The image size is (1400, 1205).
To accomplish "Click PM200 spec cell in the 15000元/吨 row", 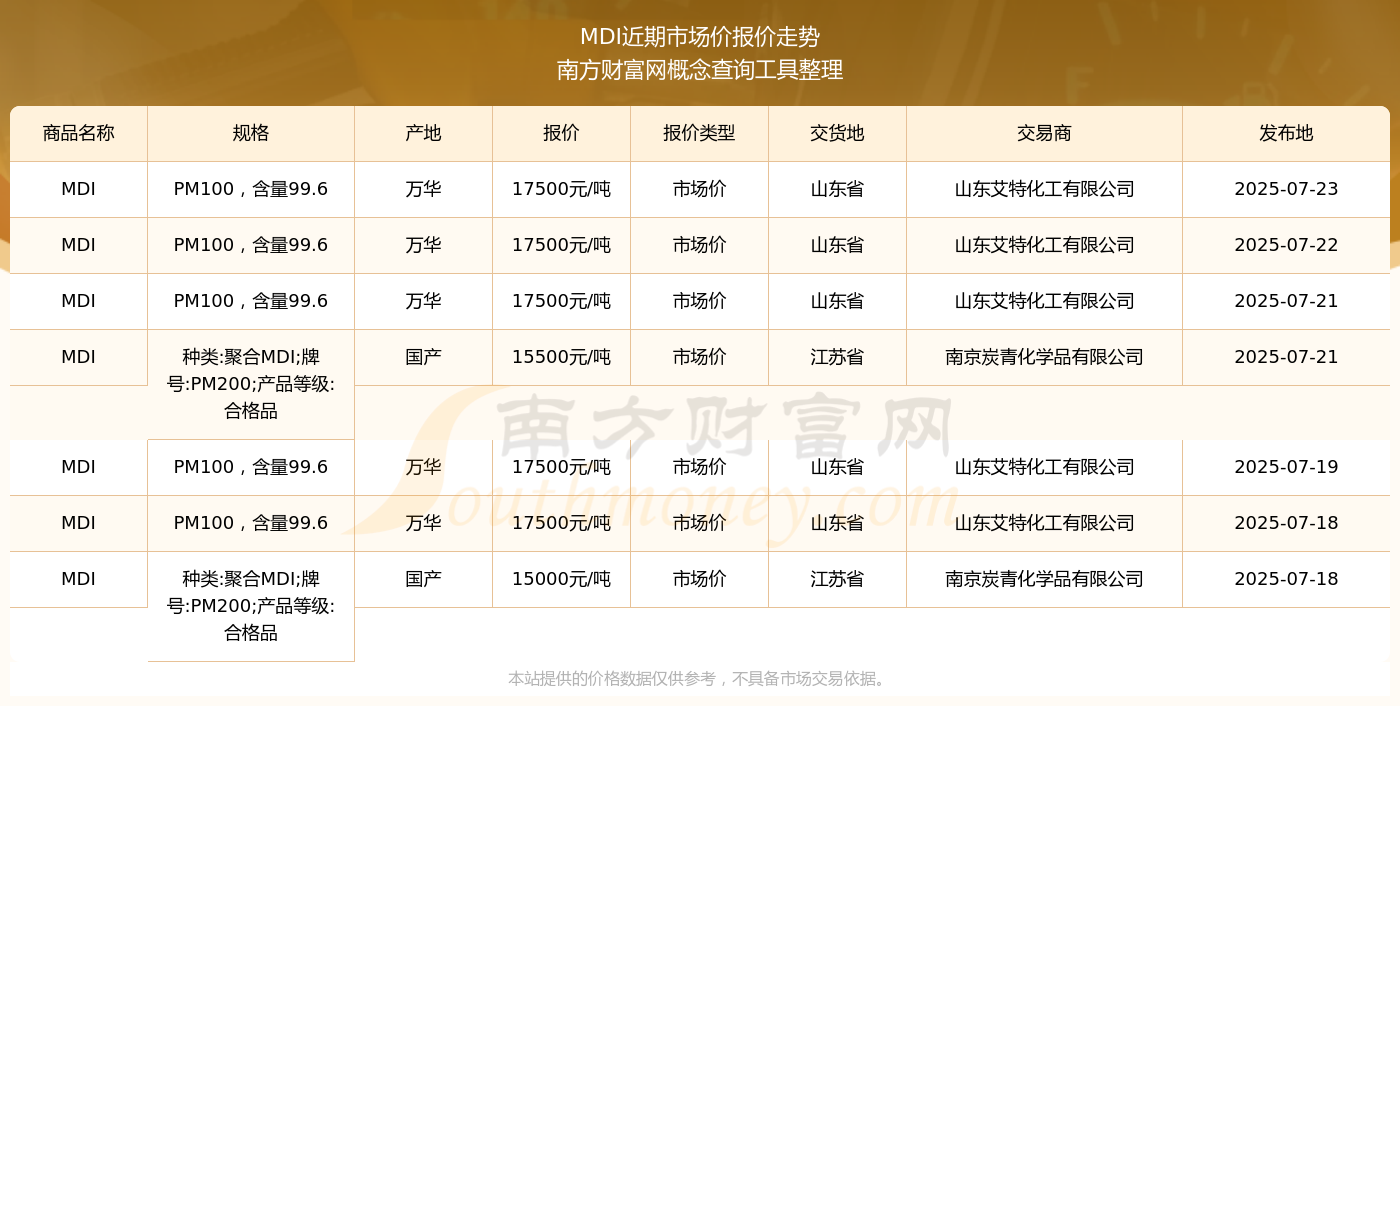I will click(251, 606).
